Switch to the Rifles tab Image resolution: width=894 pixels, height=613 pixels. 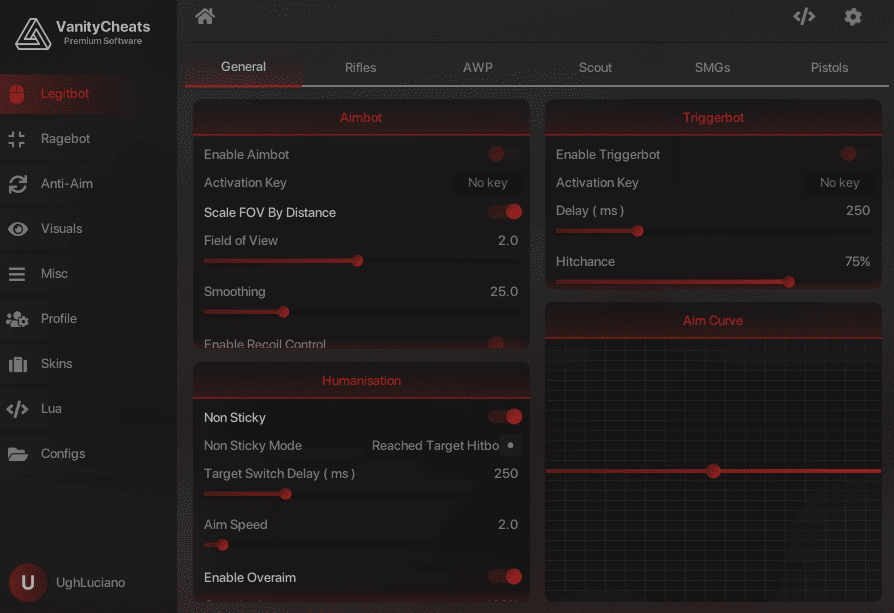tap(361, 68)
